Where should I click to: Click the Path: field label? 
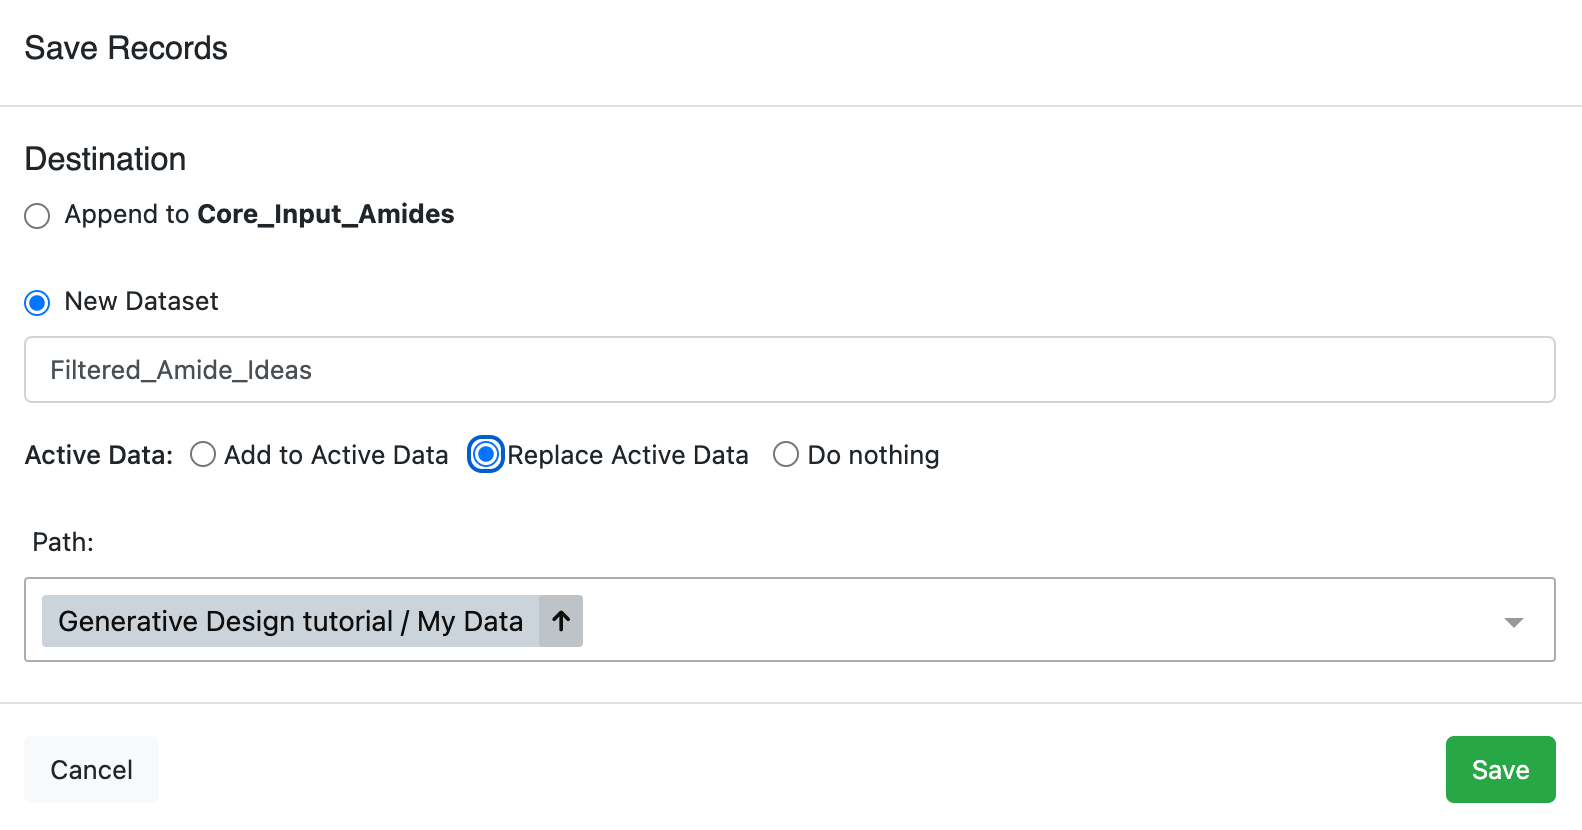63,542
